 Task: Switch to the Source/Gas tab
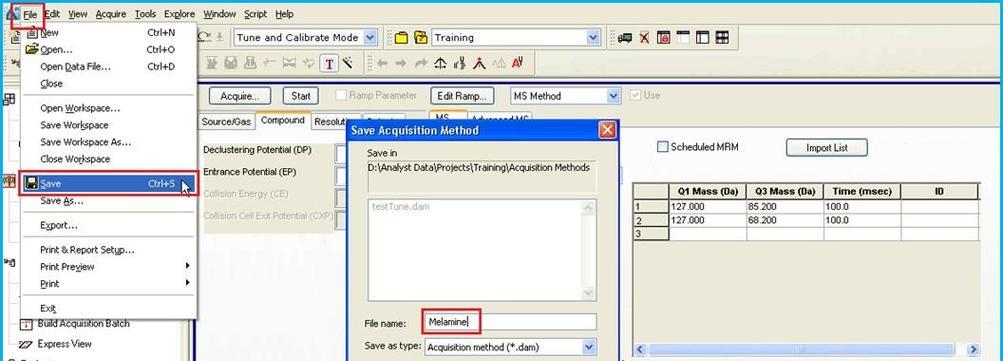[x=227, y=121]
